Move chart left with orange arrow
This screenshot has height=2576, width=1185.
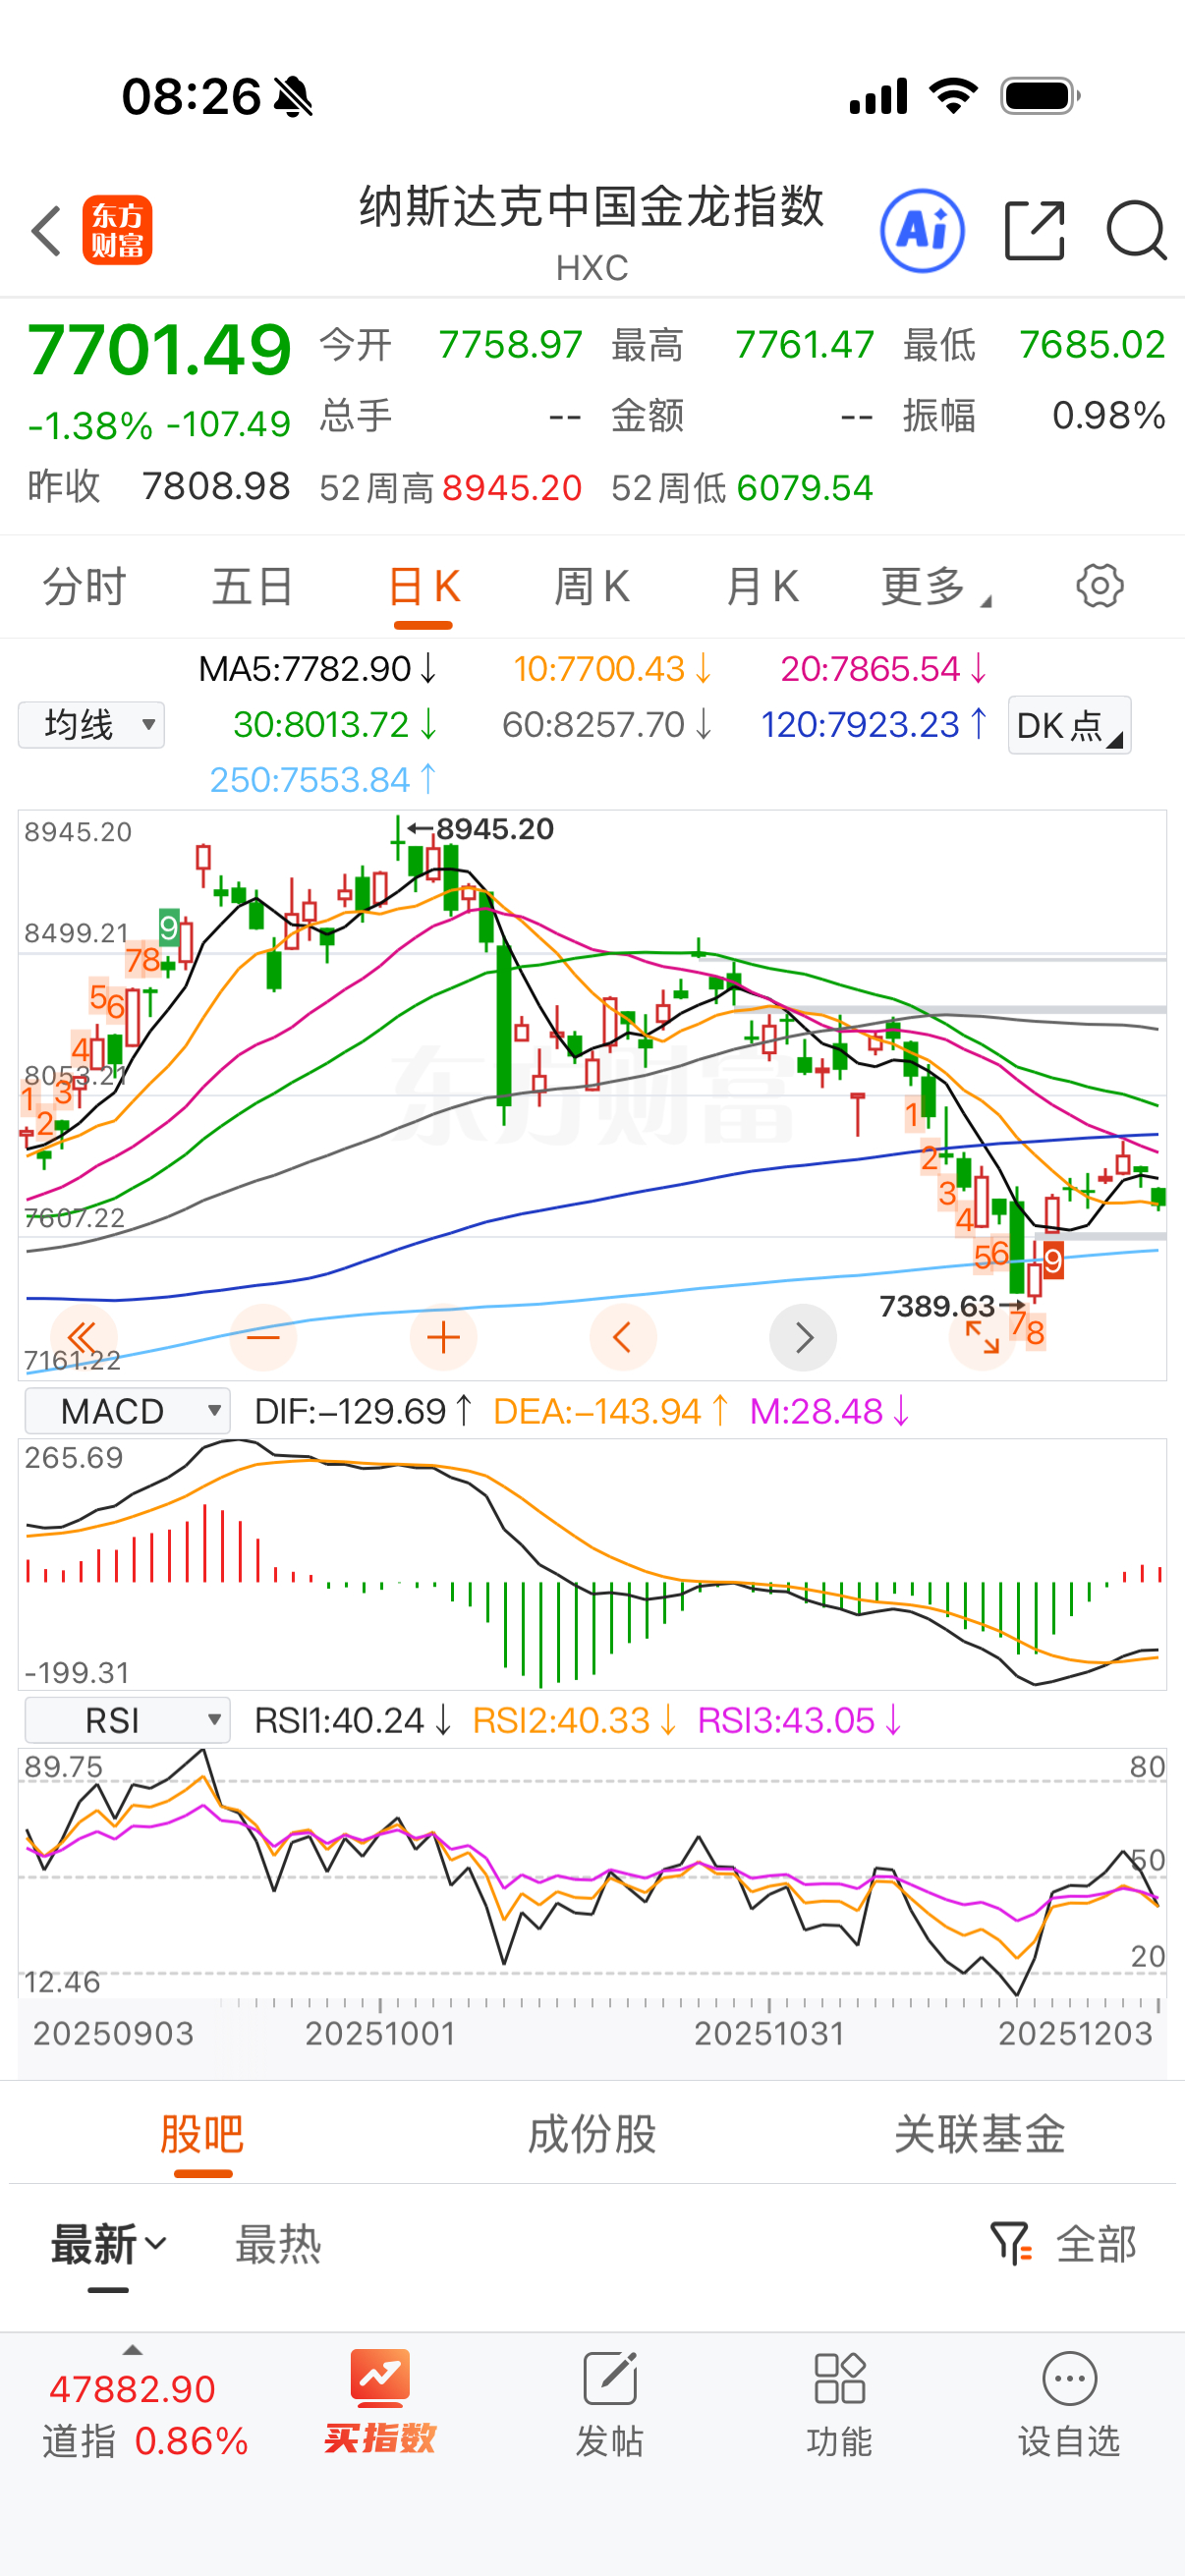click(623, 1337)
